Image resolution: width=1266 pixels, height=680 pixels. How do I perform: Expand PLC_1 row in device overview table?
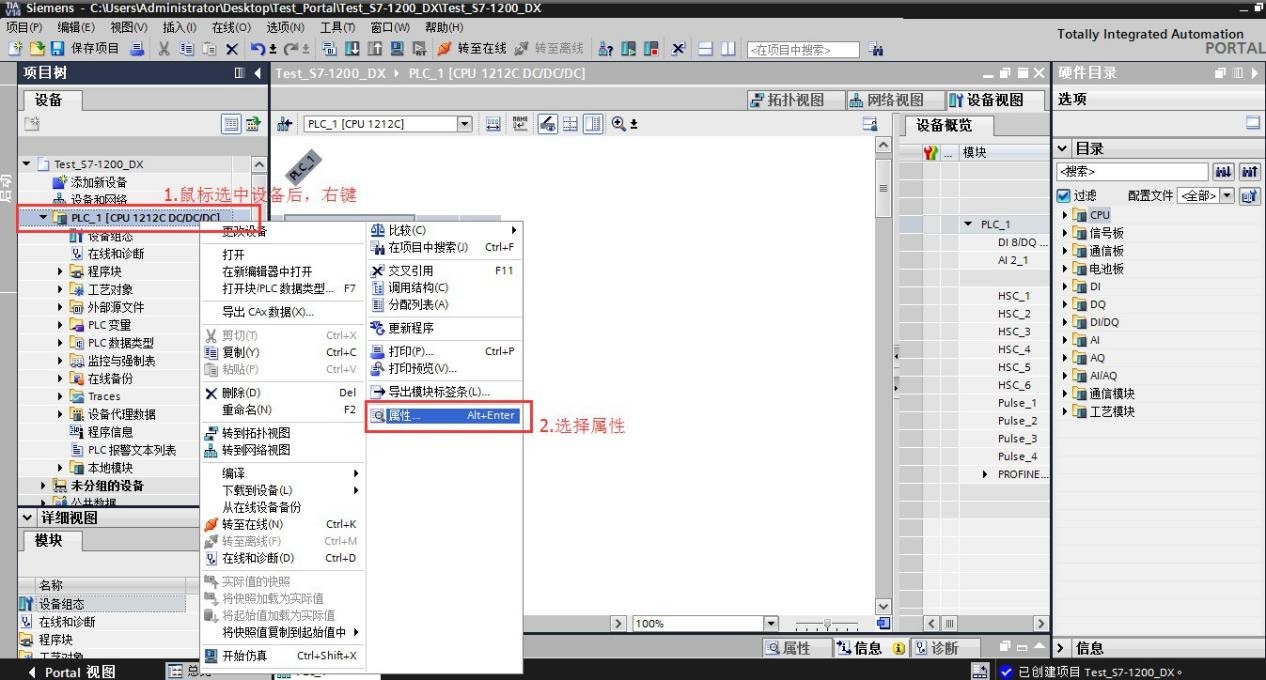coord(969,224)
